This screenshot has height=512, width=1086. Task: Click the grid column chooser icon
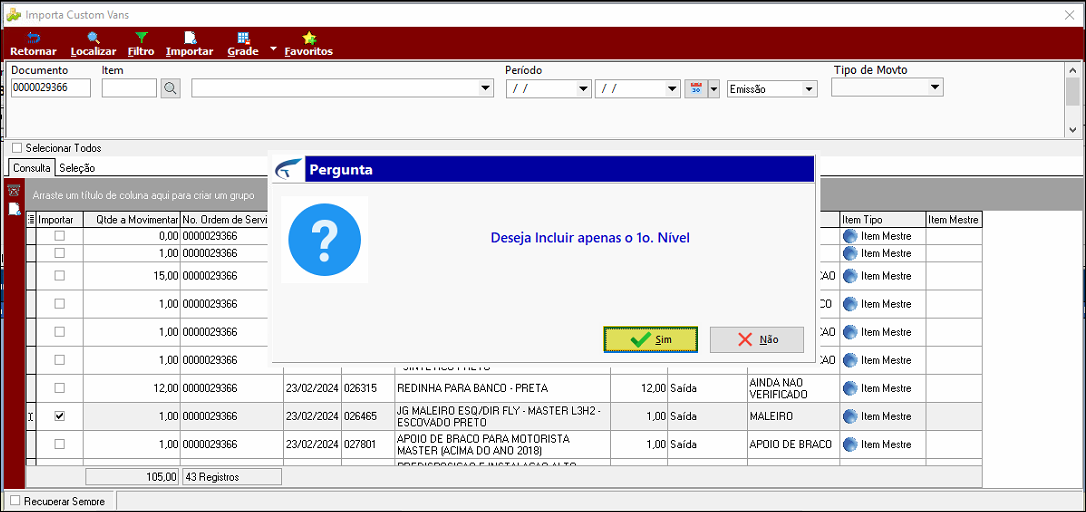tap(30, 220)
